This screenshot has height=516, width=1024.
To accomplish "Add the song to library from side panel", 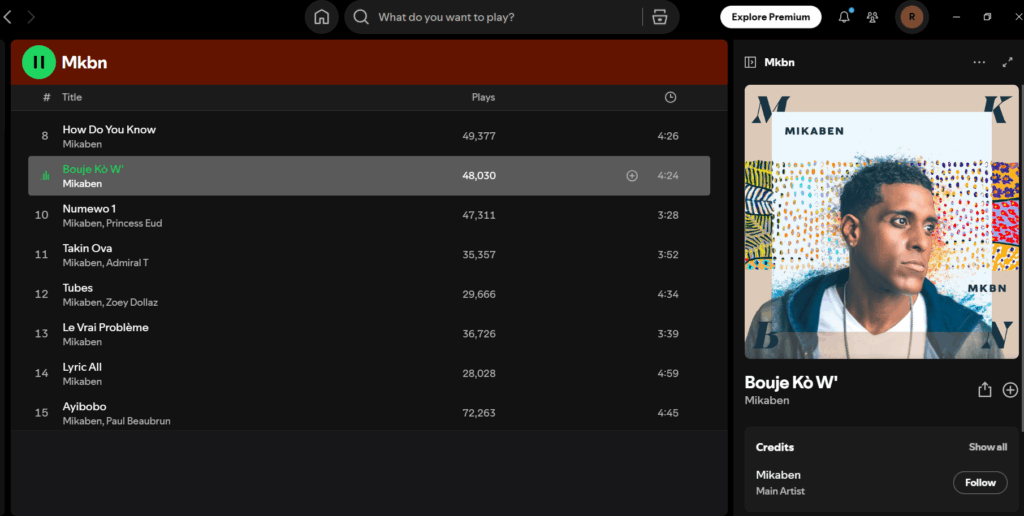I will (1010, 390).
